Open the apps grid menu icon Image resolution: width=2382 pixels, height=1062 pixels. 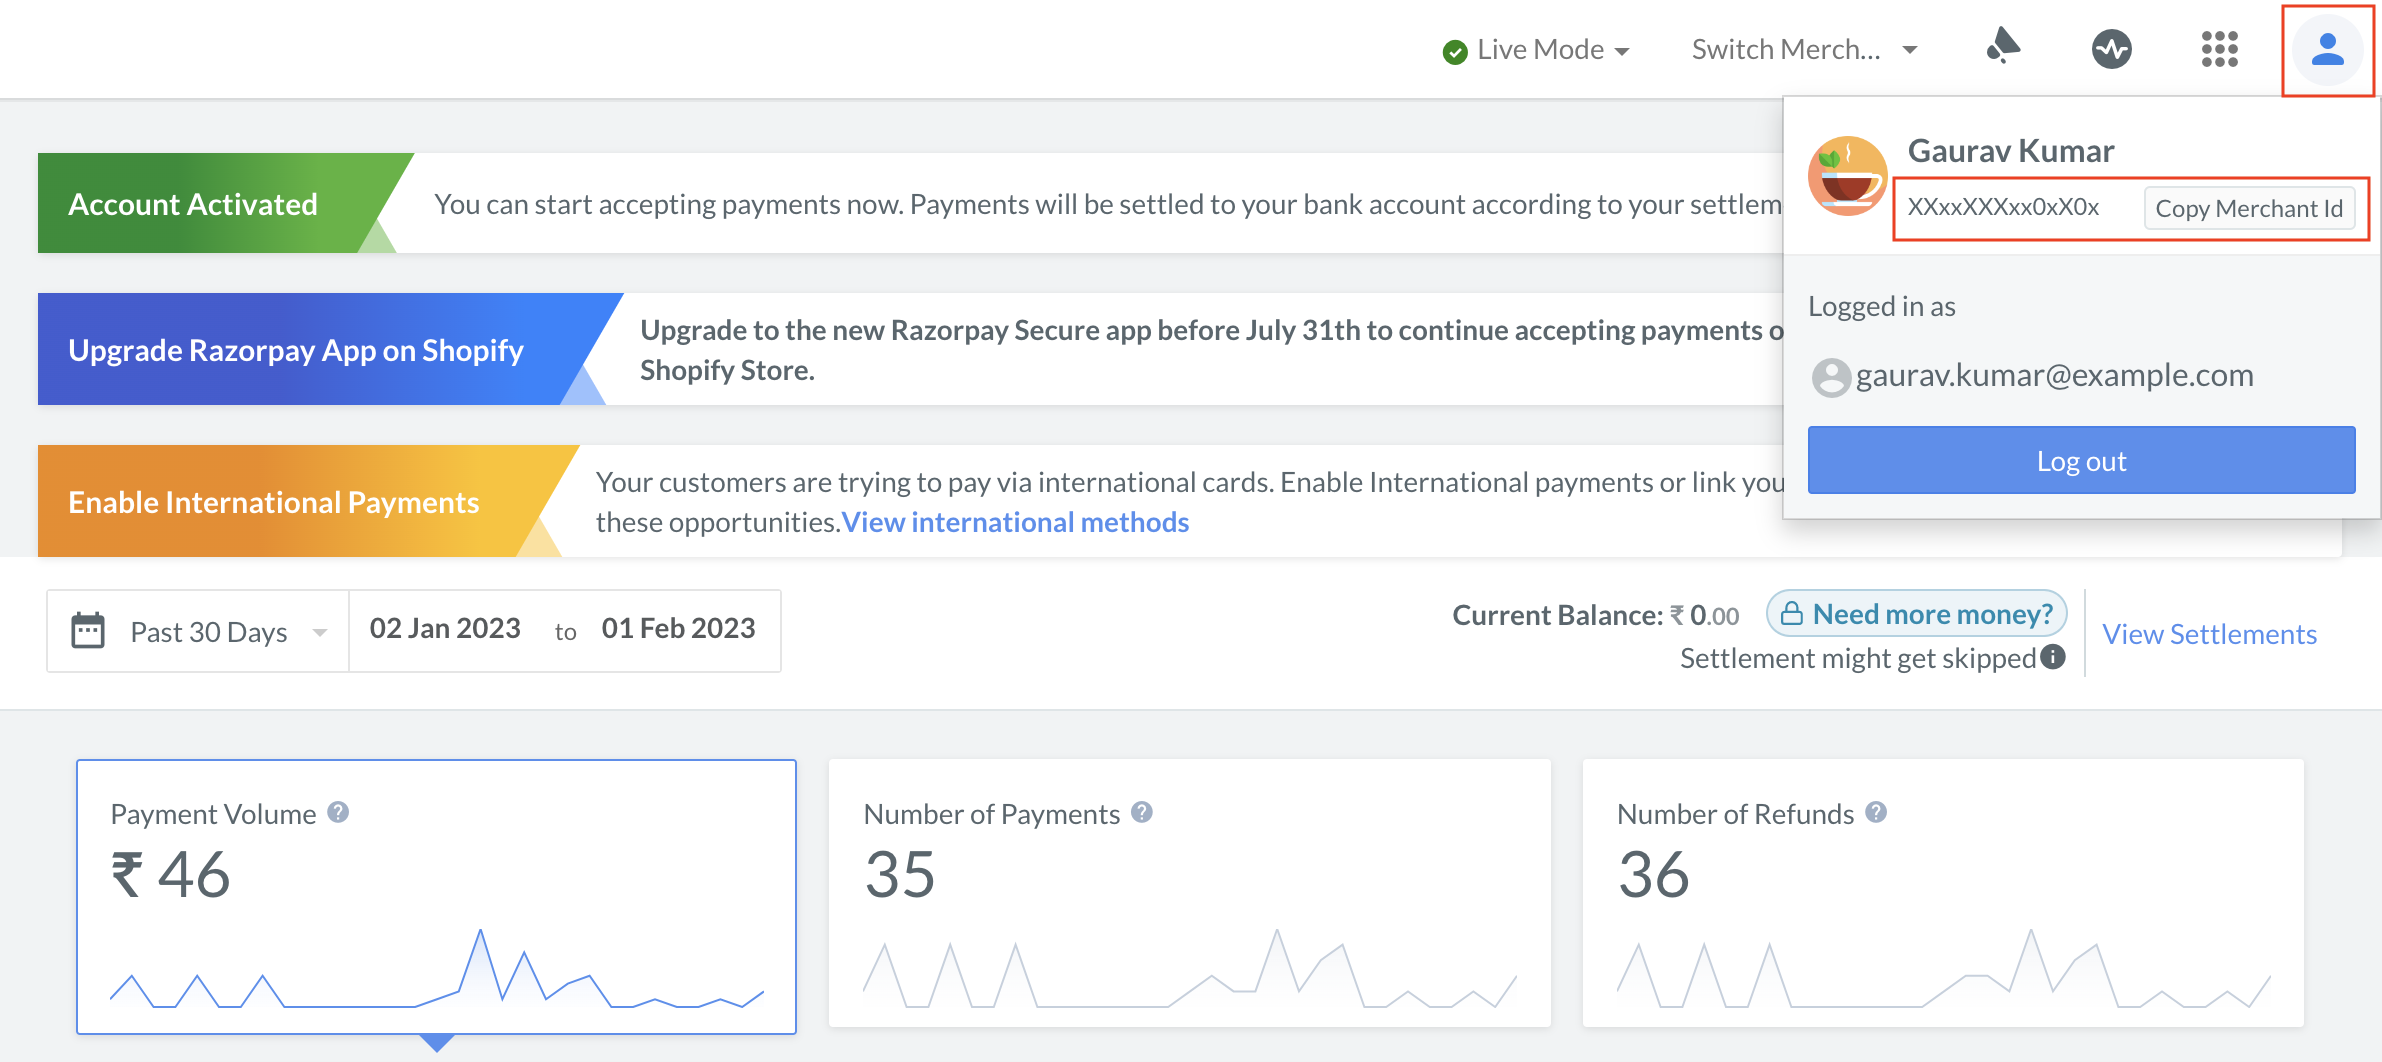pyautogui.click(x=2219, y=48)
